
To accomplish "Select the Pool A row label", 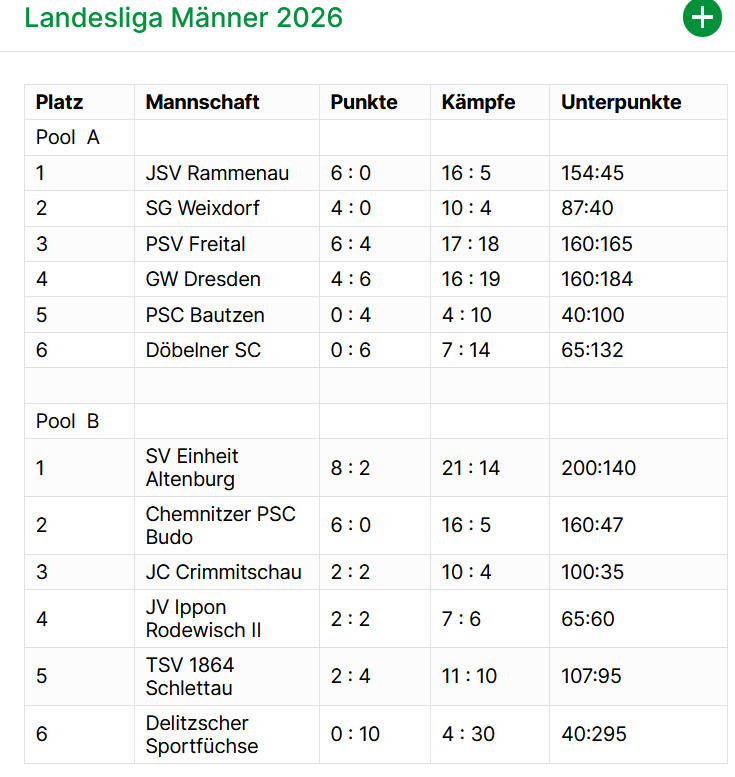I will [68, 138].
